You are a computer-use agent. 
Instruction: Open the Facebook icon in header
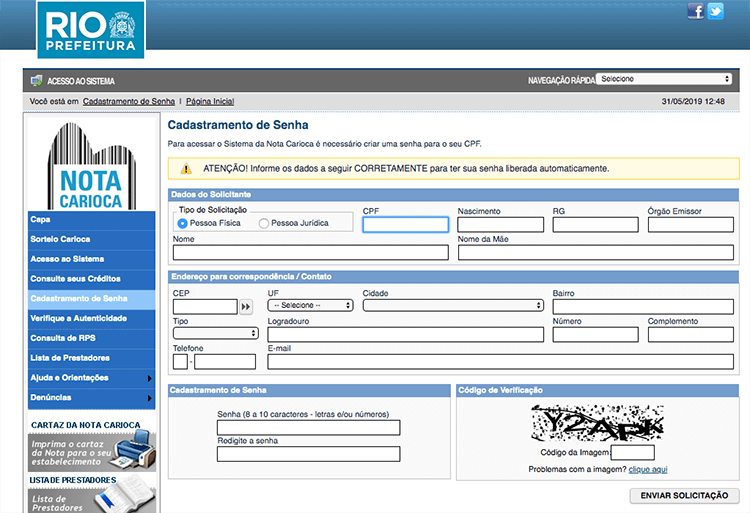[696, 11]
